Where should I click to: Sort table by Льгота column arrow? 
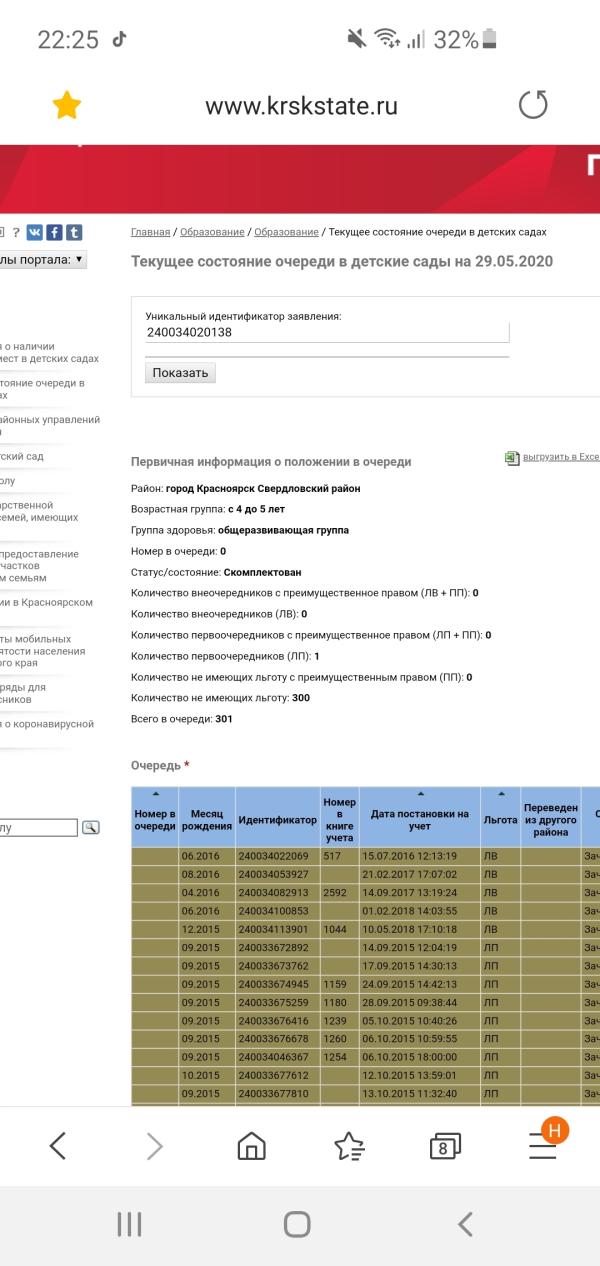(x=500, y=794)
